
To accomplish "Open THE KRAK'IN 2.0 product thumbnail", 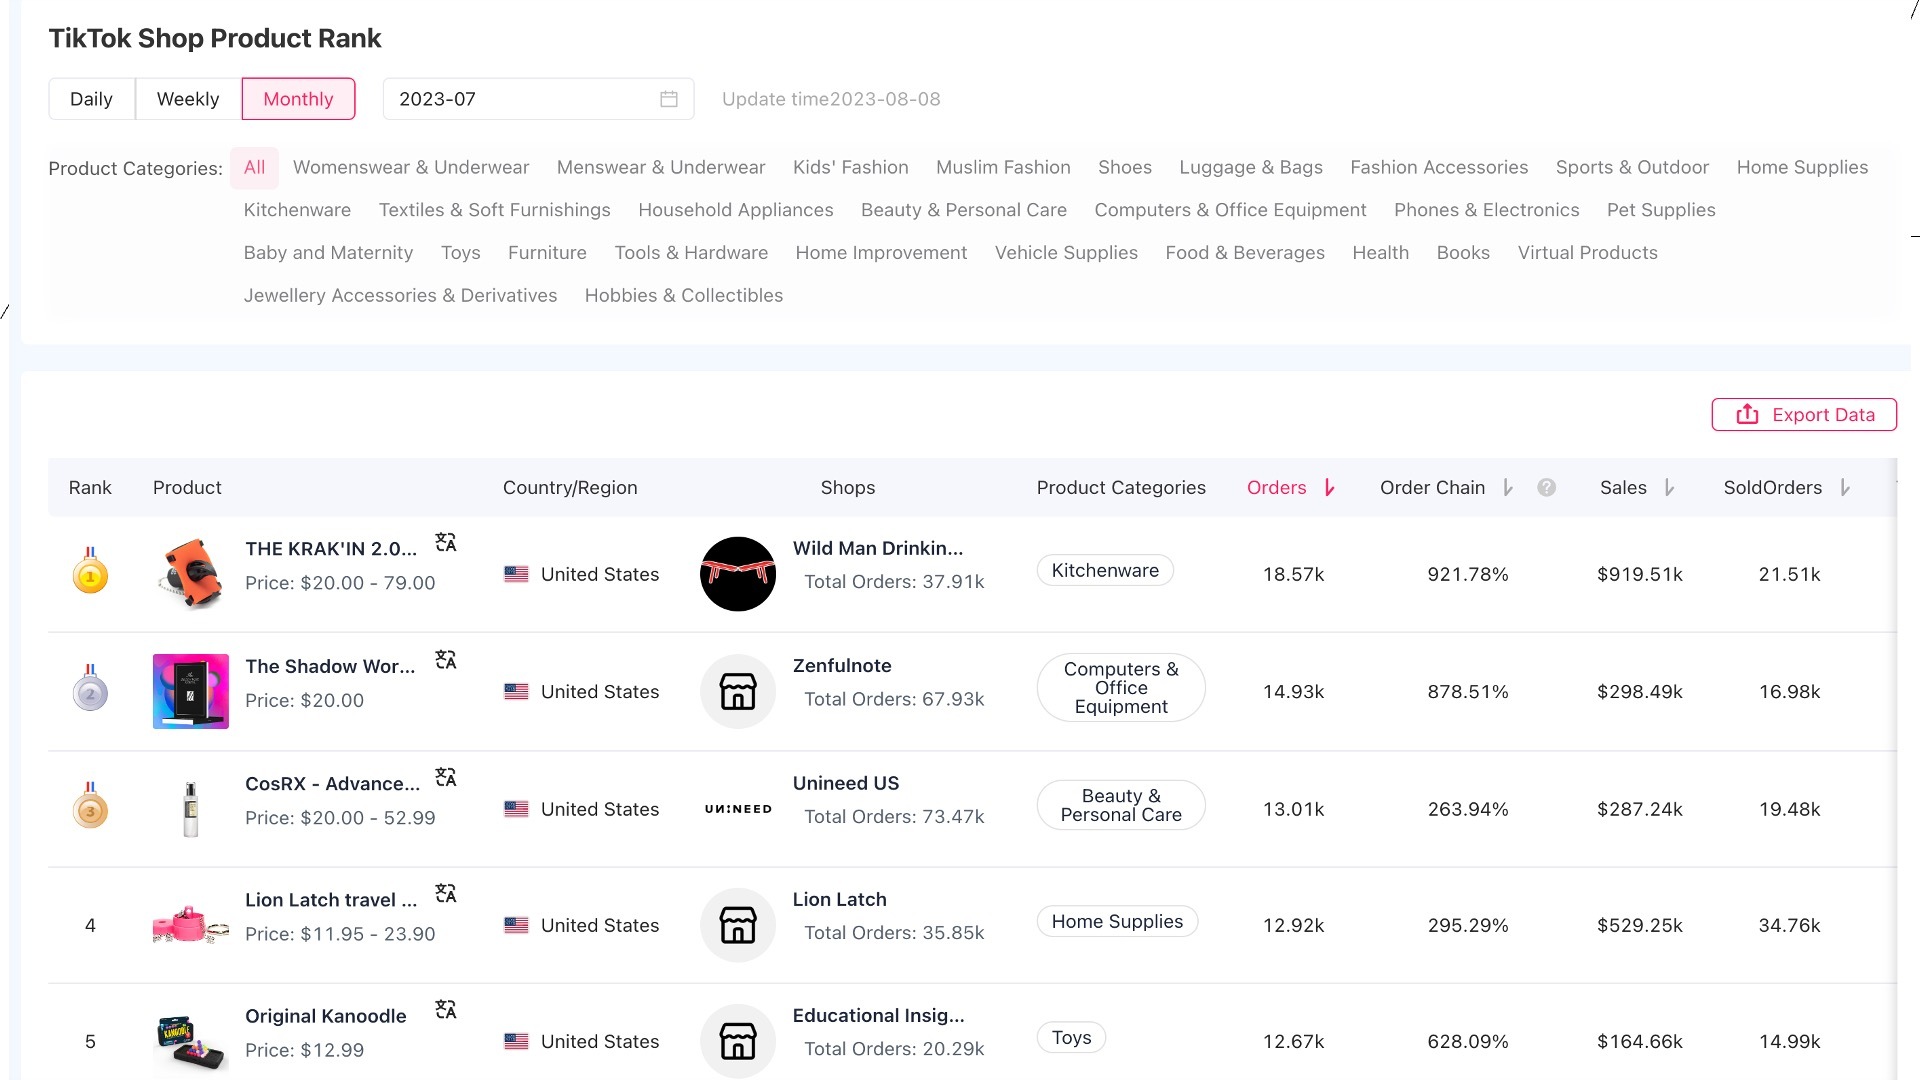I will [x=190, y=574].
